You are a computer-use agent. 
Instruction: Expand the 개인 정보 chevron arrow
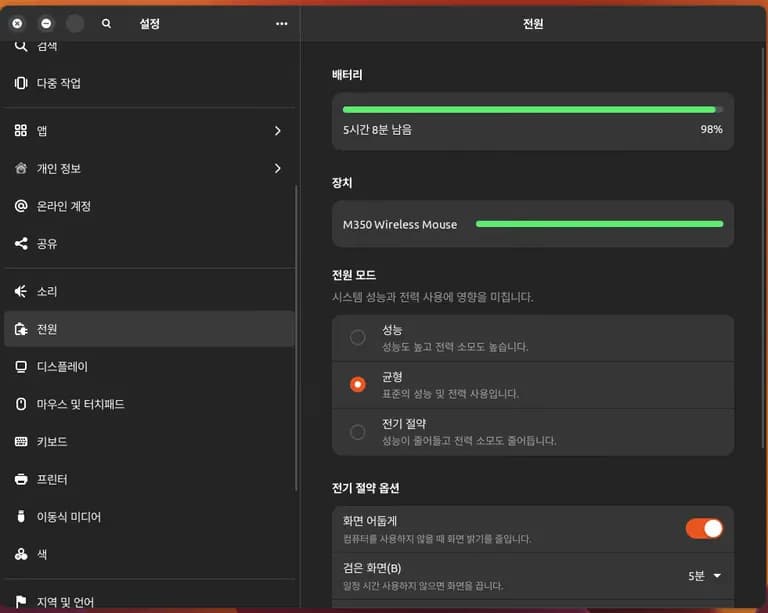(x=277, y=168)
